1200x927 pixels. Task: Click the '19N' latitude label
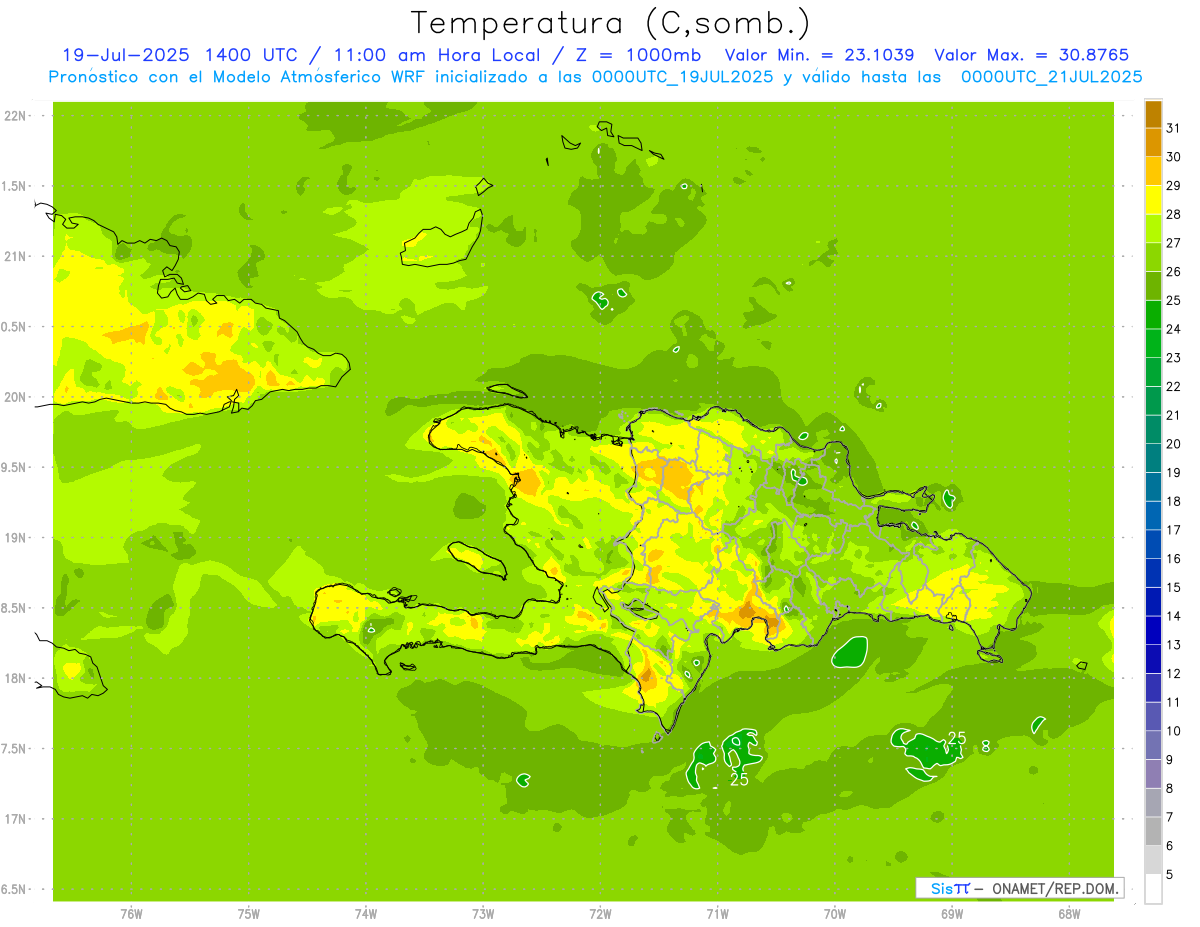[x=16, y=538]
